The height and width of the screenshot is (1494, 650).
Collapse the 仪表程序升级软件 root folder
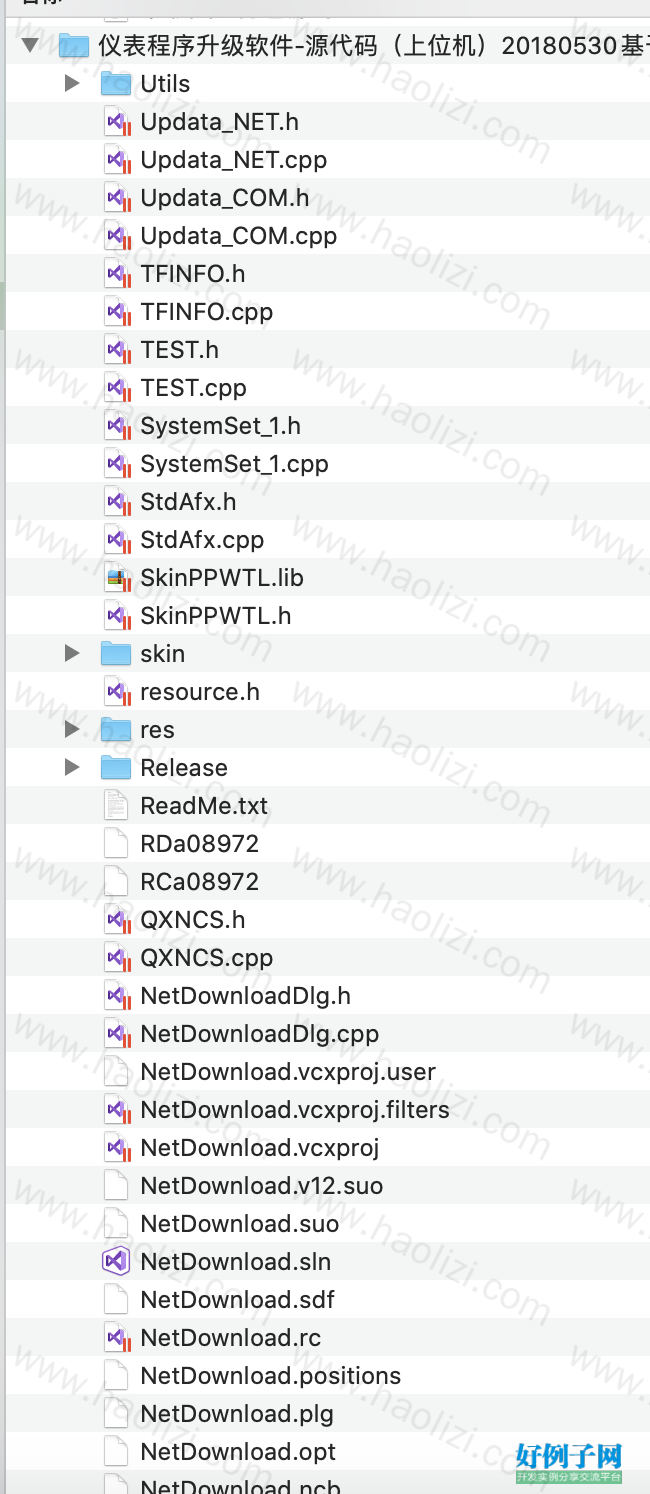30,45
